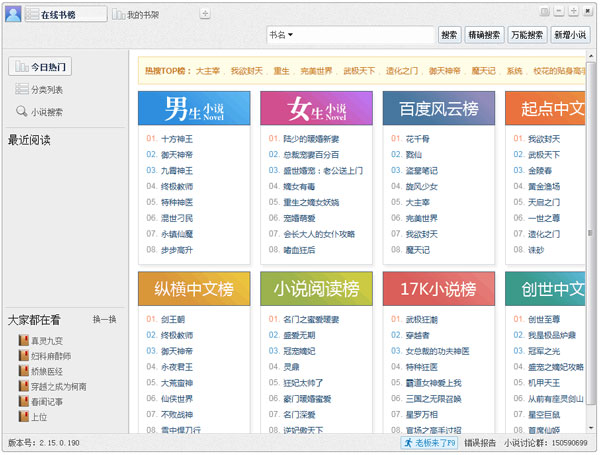Open the book 真灵九变
This screenshot has height=455, width=600.
click(x=41, y=341)
